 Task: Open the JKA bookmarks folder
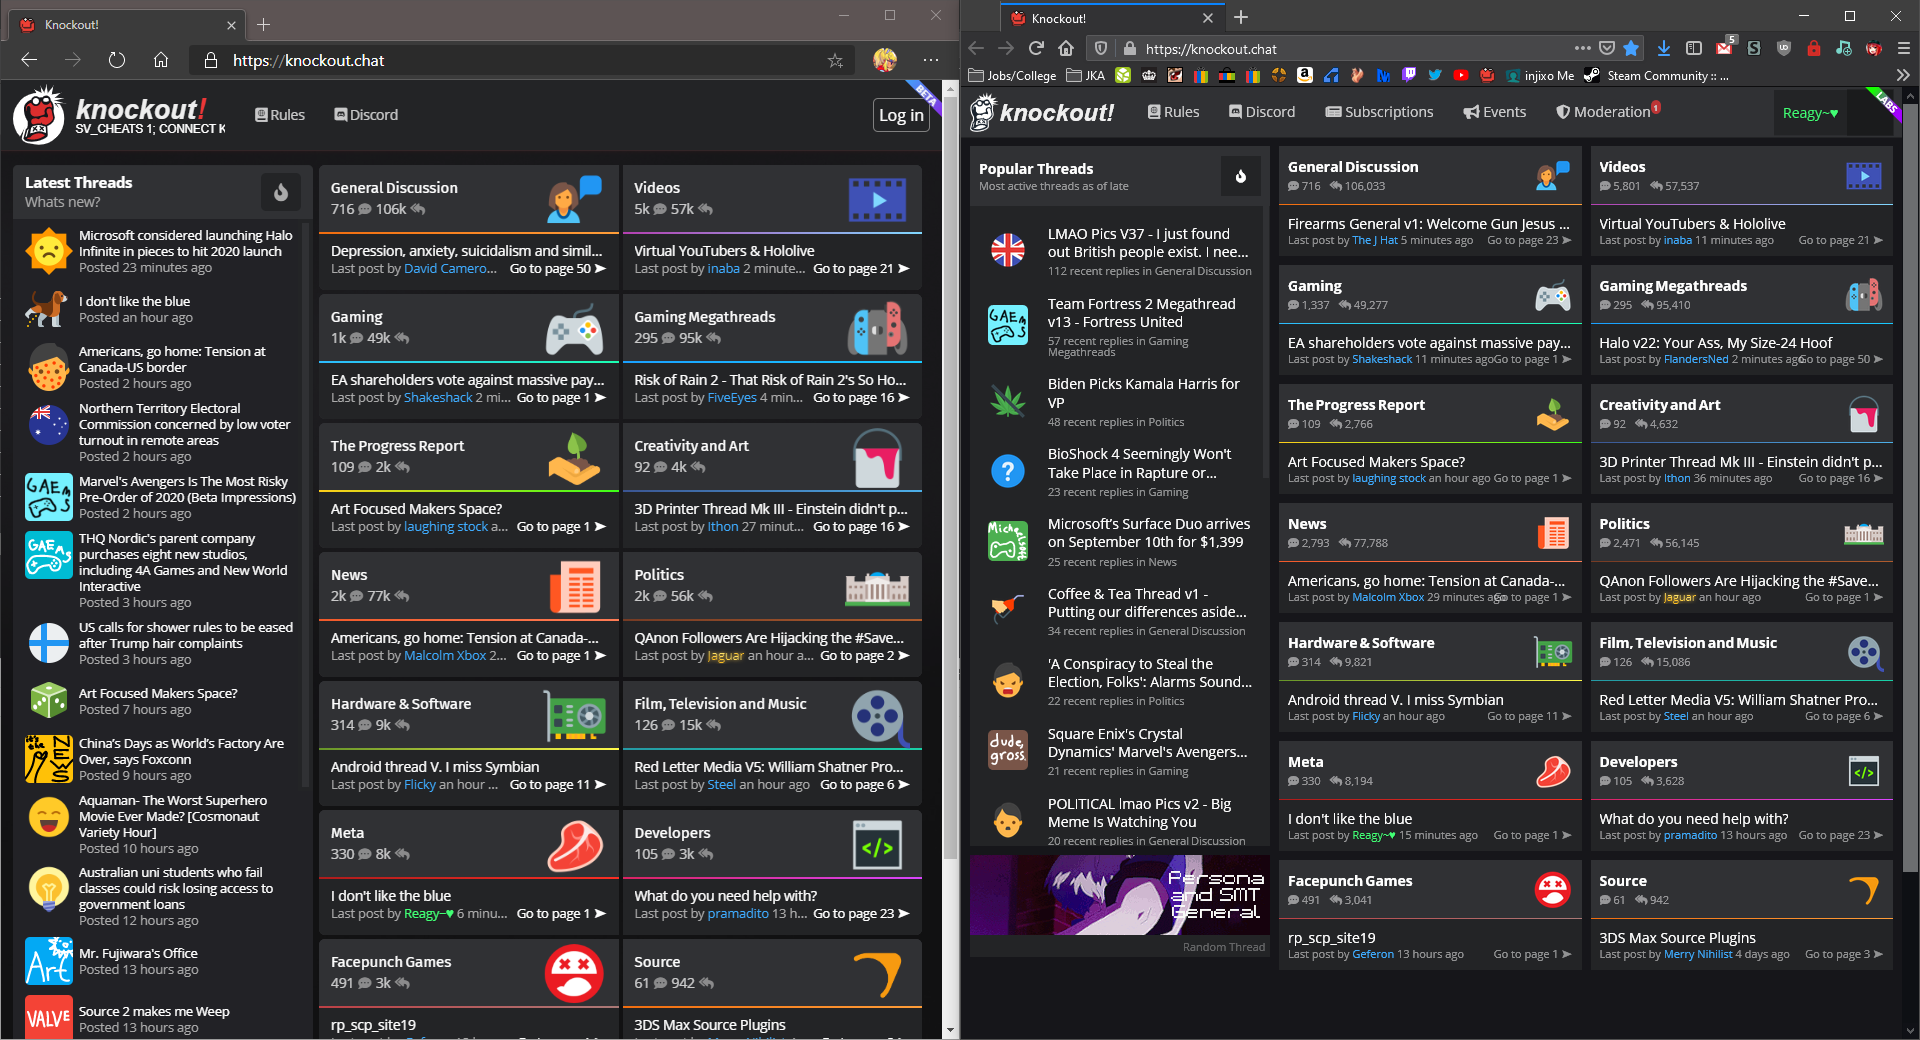click(x=1086, y=75)
